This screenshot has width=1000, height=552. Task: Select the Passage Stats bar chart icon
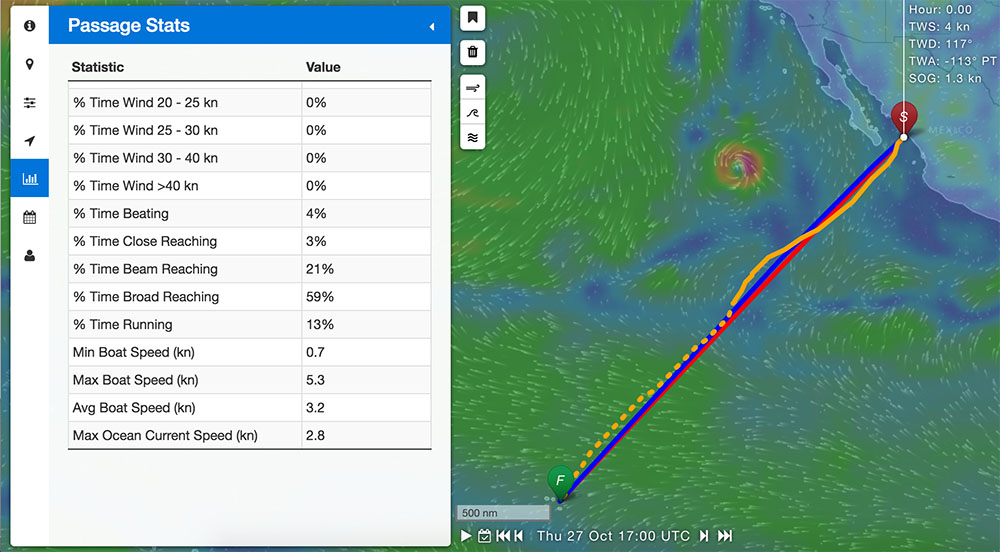pyautogui.click(x=29, y=178)
